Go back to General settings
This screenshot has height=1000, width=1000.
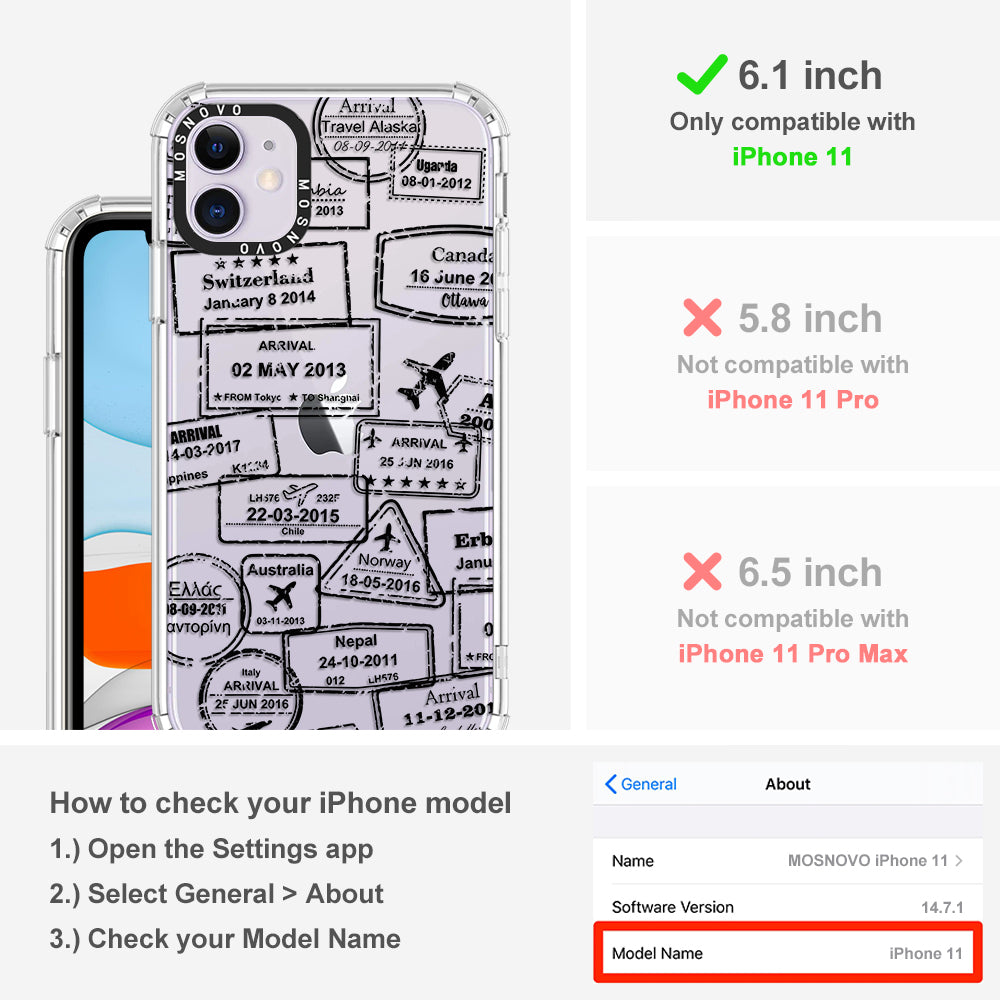click(x=640, y=784)
